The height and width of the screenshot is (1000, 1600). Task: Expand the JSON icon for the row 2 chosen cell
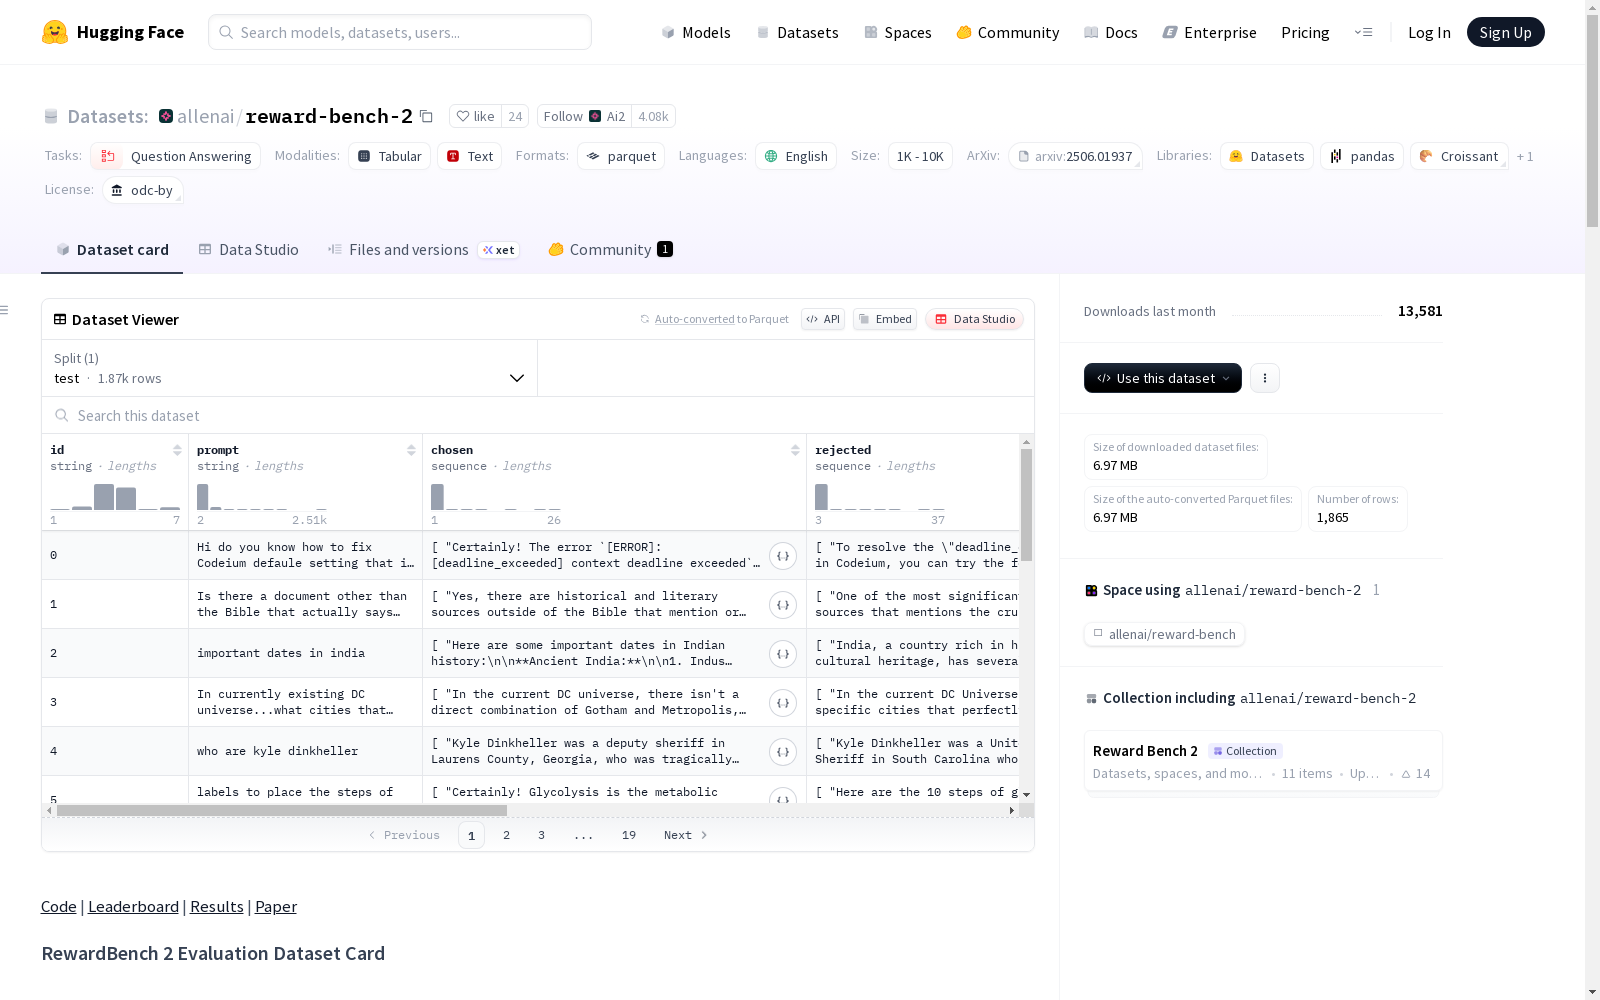click(x=783, y=654)
